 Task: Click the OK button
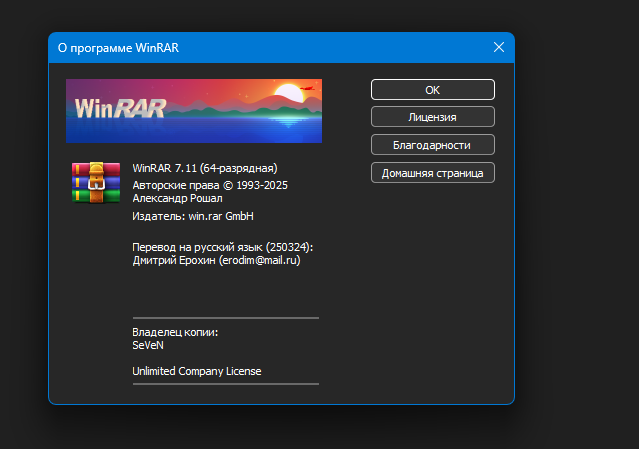pos(433,90)
